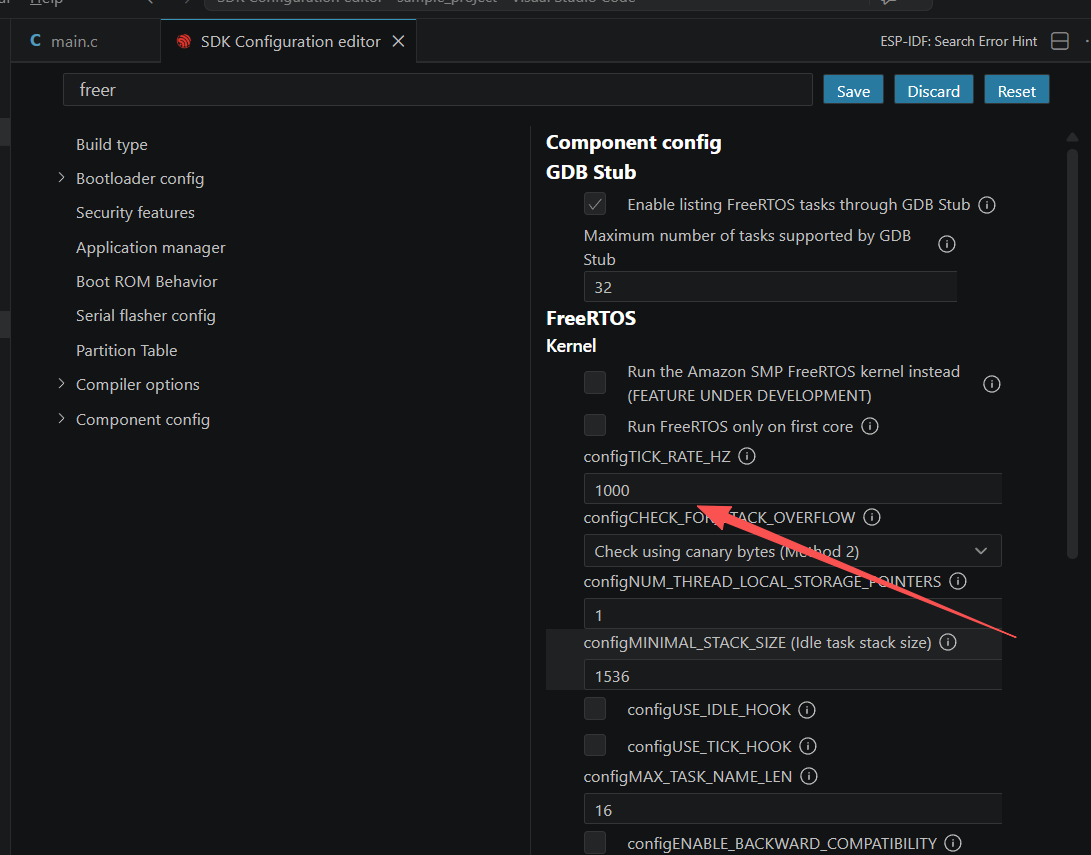
Task: Click the Kernel subsection heading
Action: [571, 346]
